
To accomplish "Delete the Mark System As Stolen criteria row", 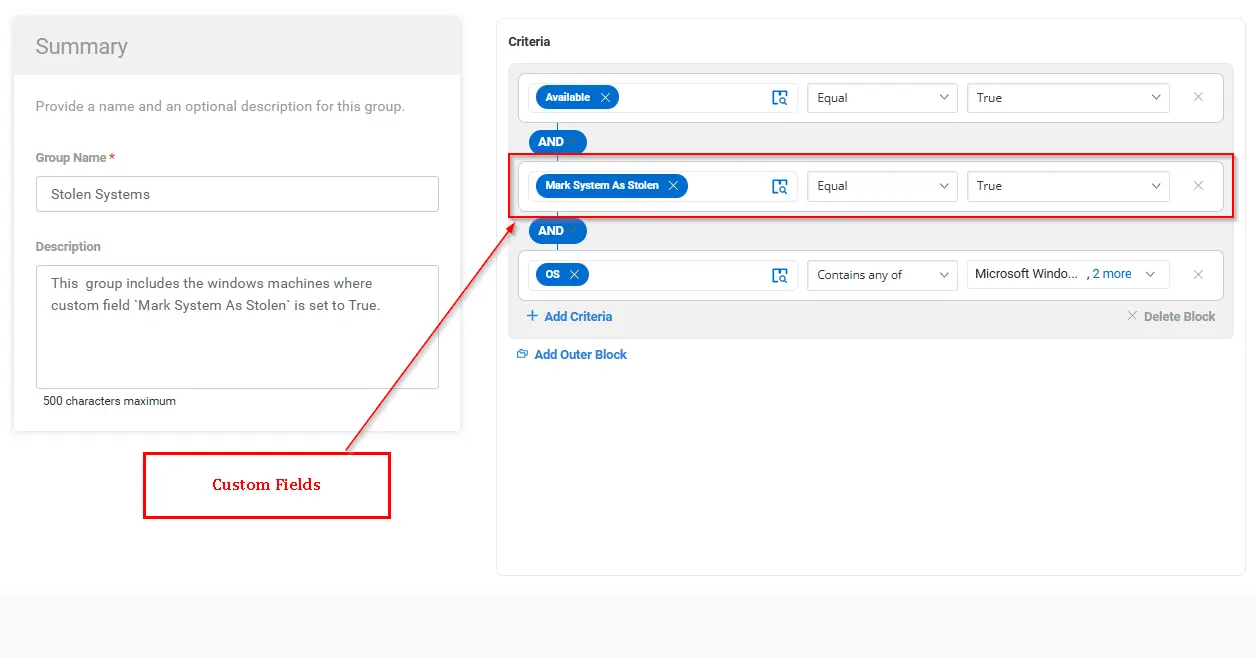I will [1198, 185].
